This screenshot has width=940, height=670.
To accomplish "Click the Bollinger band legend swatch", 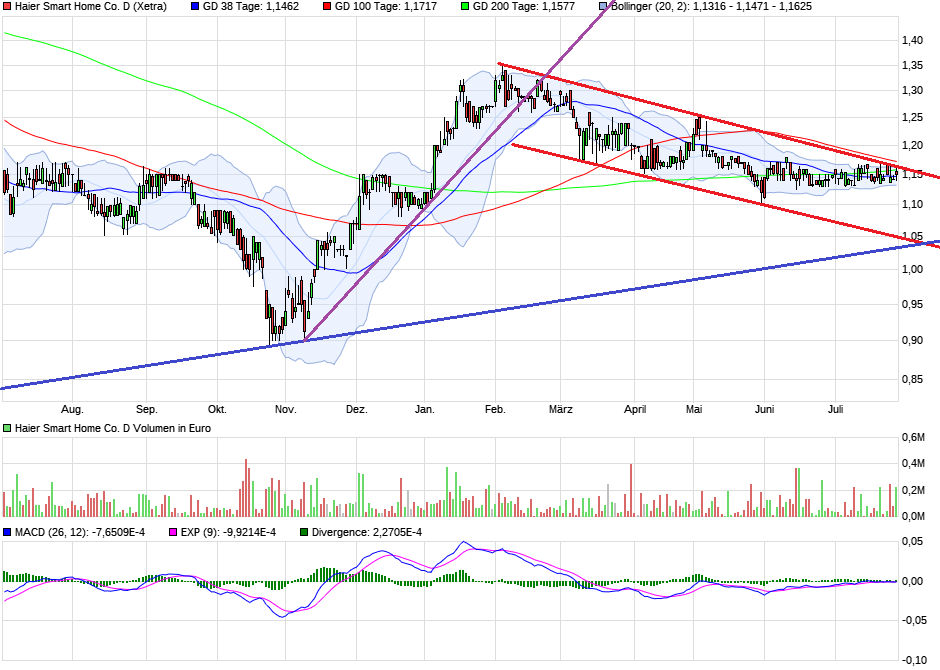I will pyautogui.click(x=603, y=6).
